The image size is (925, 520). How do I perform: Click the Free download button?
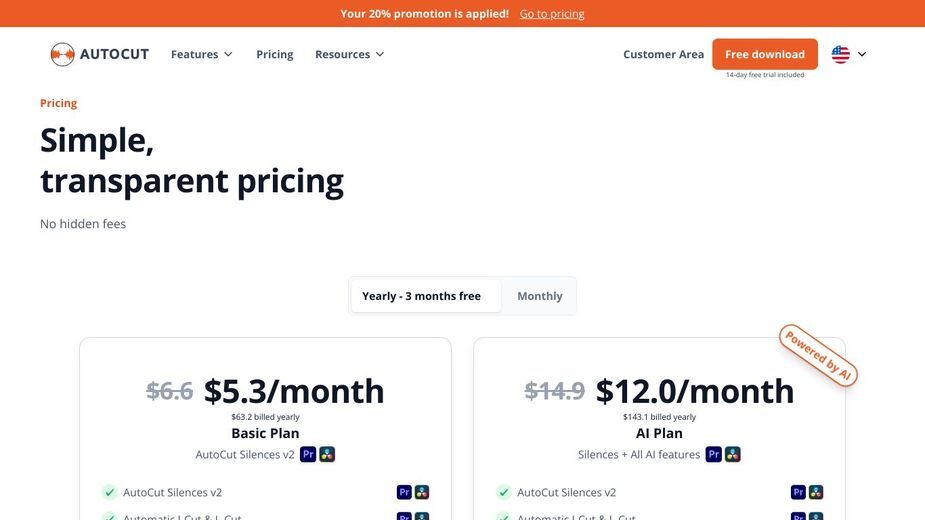765,54
